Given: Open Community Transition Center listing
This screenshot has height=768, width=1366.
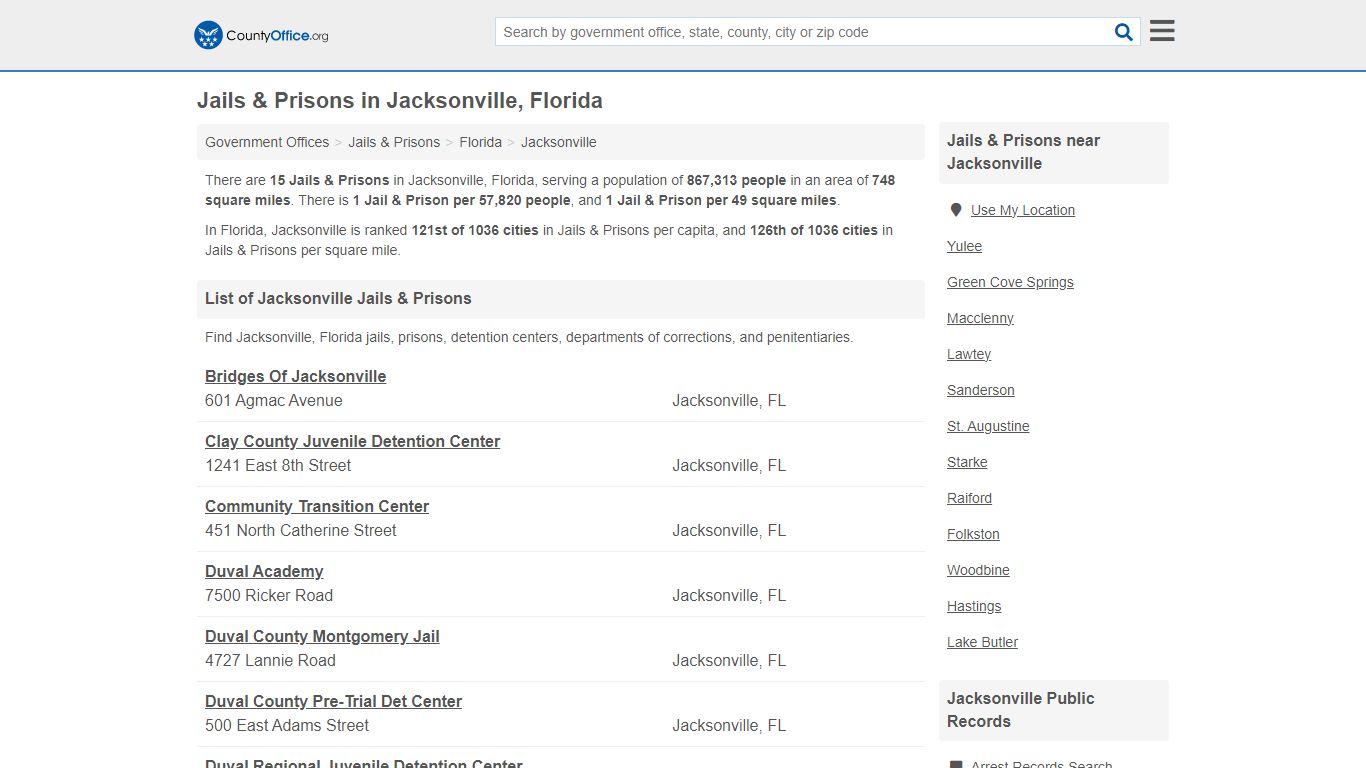Looking at the screenshot, I should 317,506.
